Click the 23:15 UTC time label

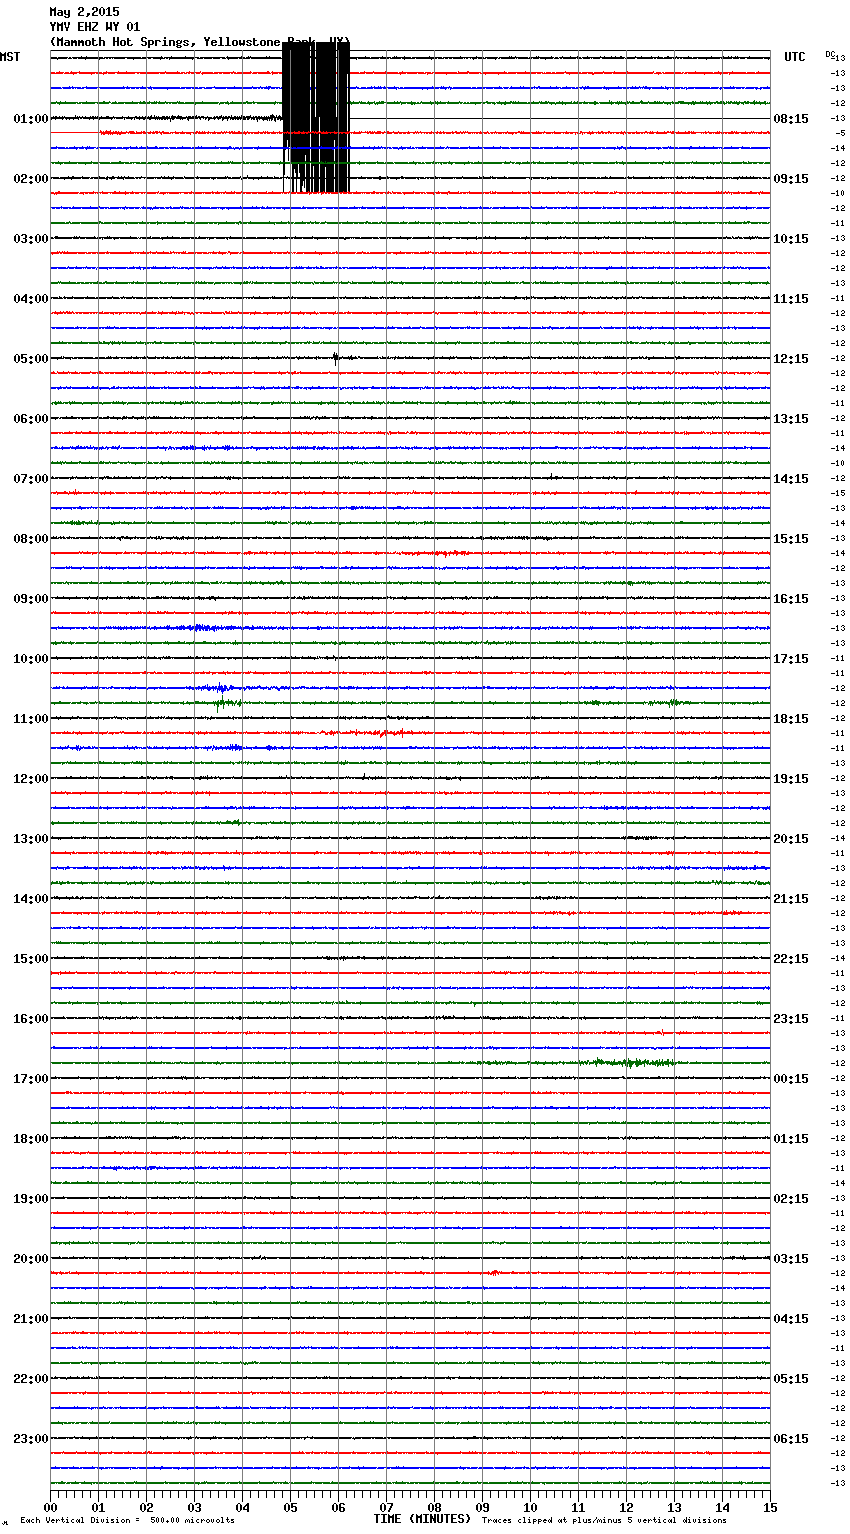click(791, 1019)
